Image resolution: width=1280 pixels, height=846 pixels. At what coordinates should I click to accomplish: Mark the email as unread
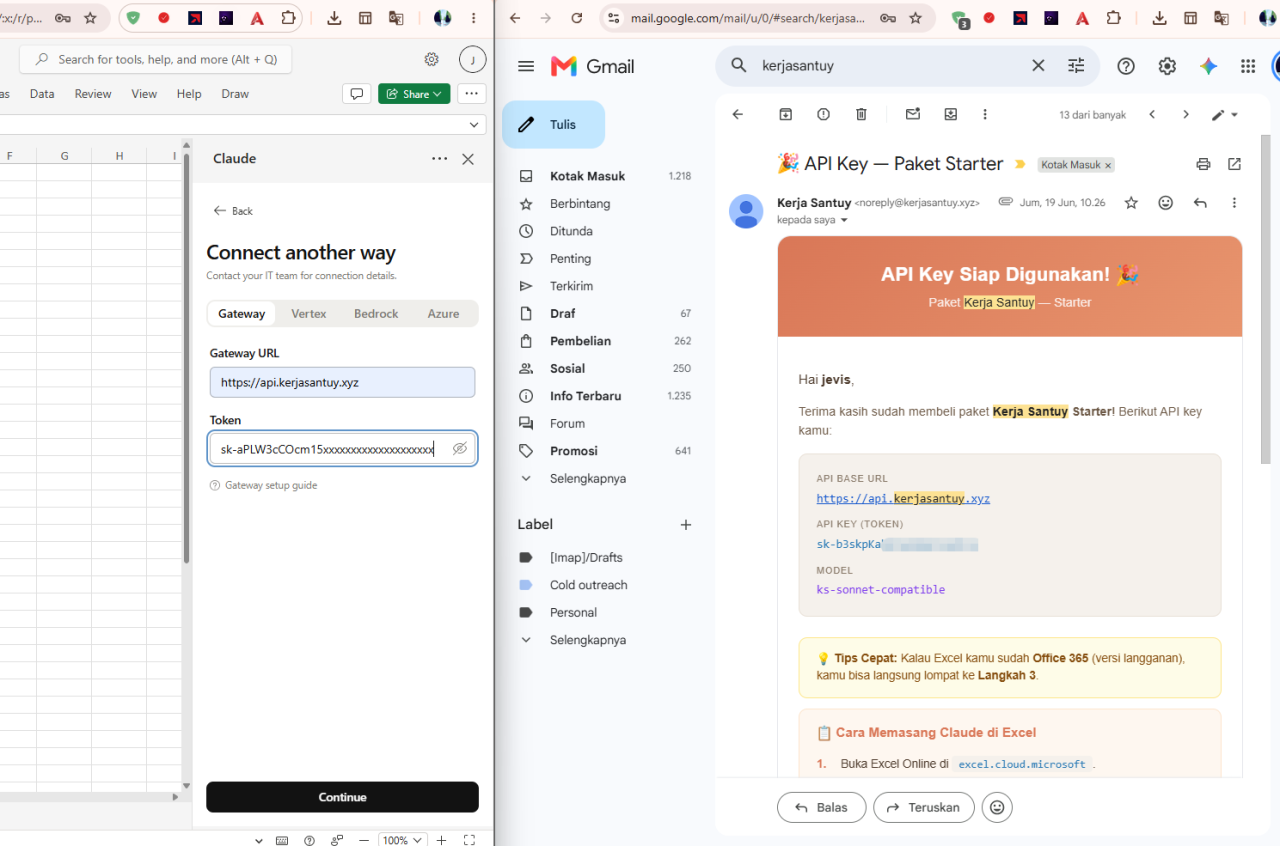(913, 115)
